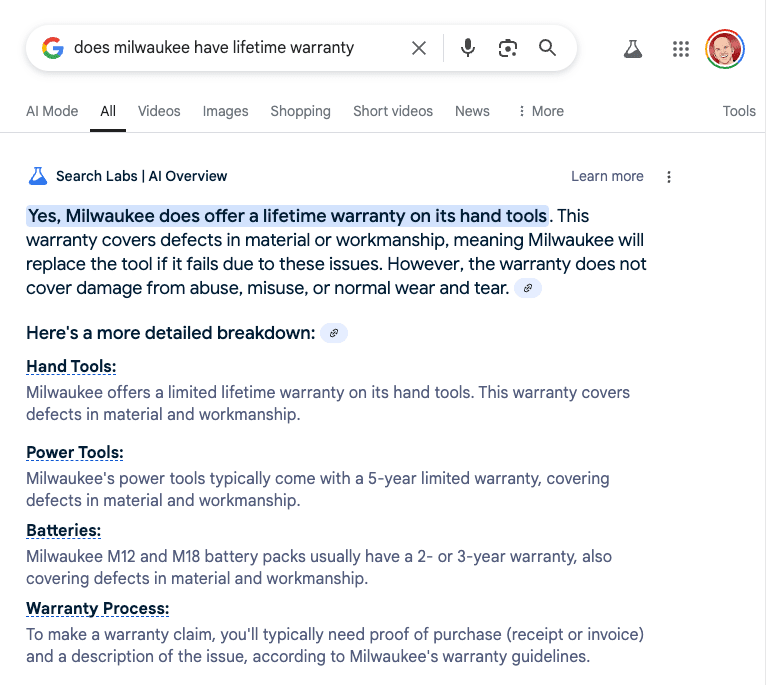
Task: Switch to Videos tab
Action: (159, 111)
